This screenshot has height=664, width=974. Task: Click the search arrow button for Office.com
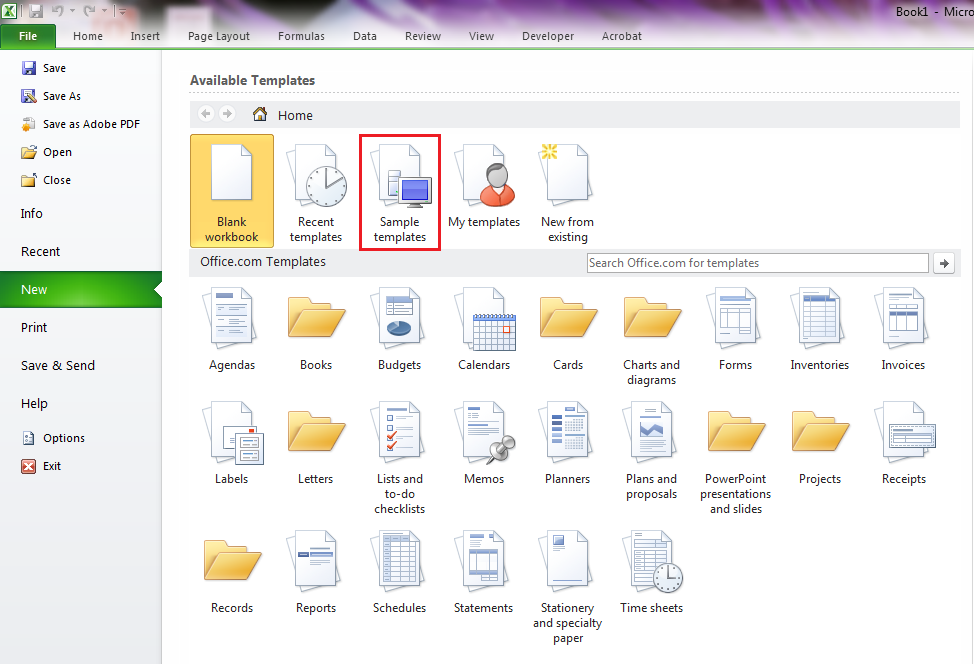(x=943, y=263)
